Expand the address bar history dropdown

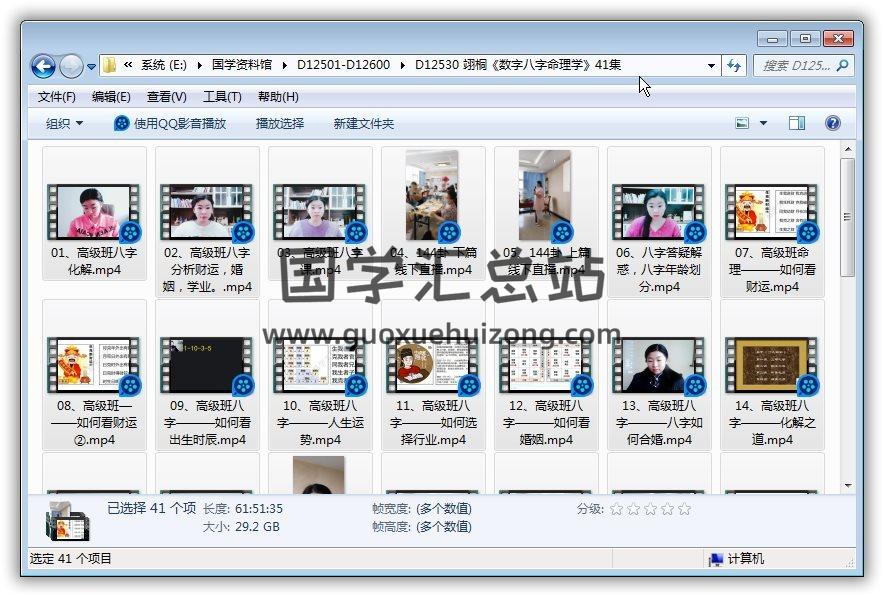click(711, 66)
